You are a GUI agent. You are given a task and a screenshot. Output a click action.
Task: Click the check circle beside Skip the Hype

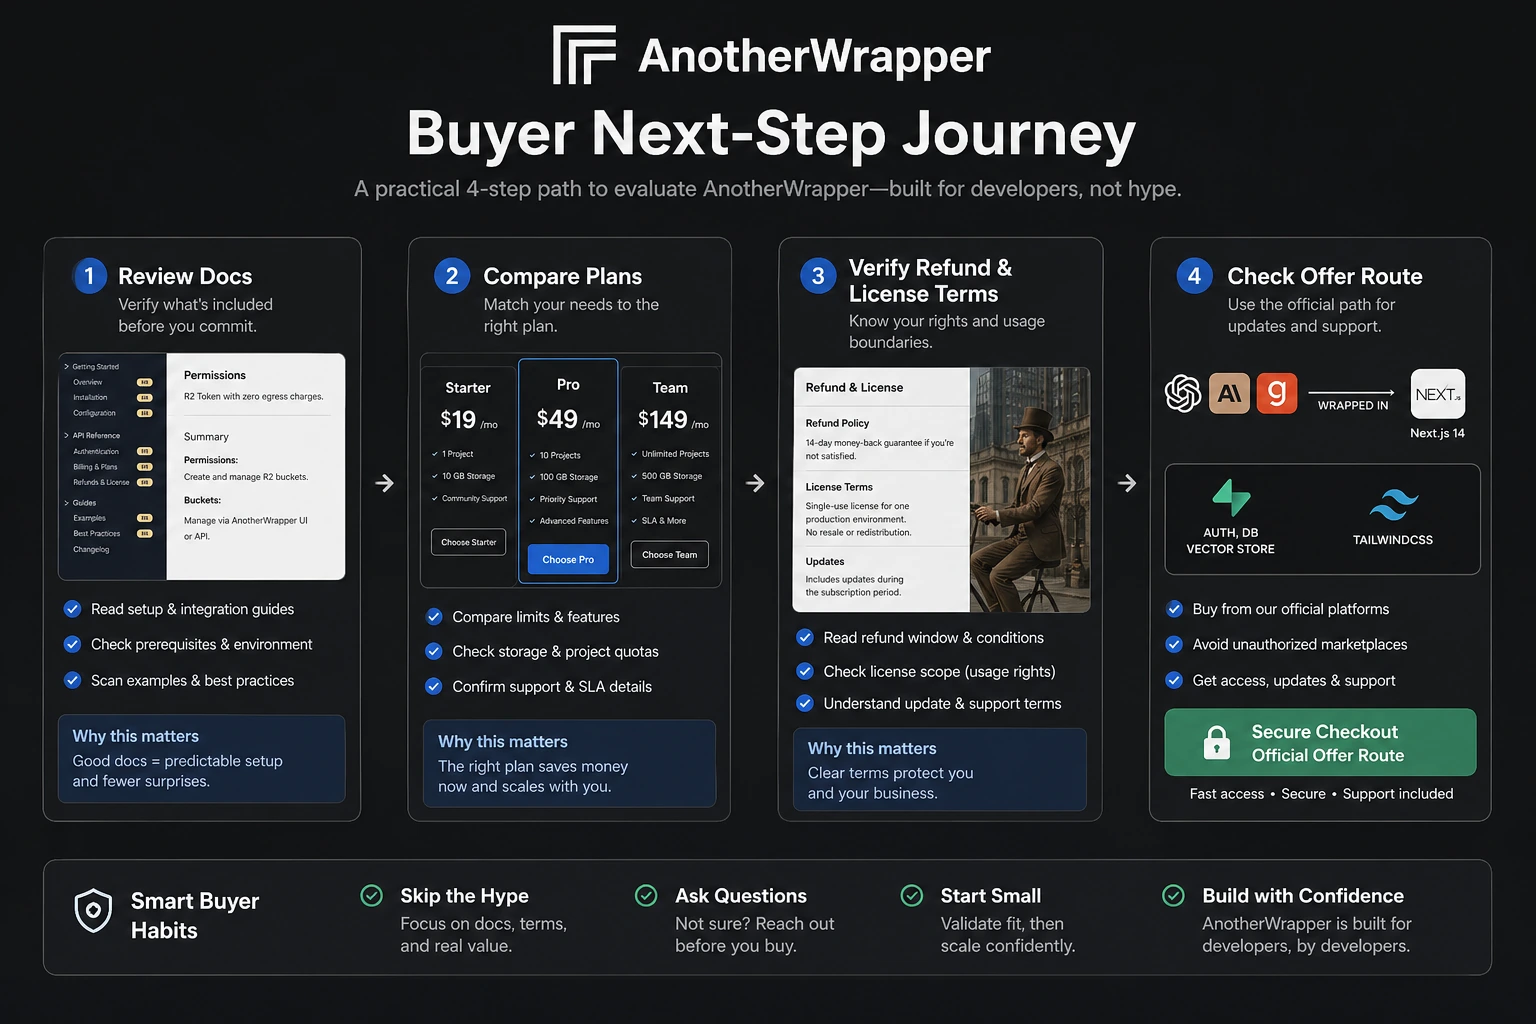pos(371,895)
